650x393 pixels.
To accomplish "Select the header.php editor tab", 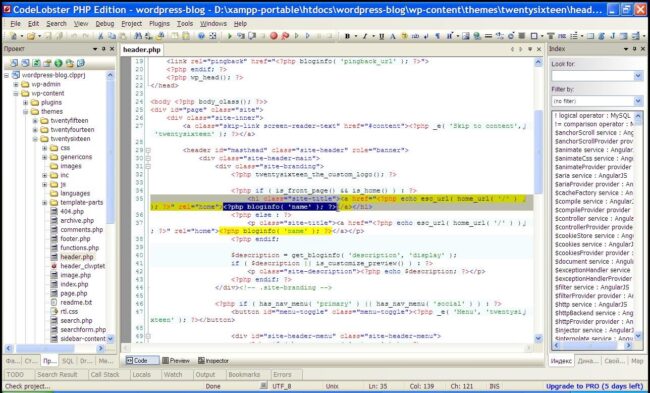I will [x=142, y=50].
